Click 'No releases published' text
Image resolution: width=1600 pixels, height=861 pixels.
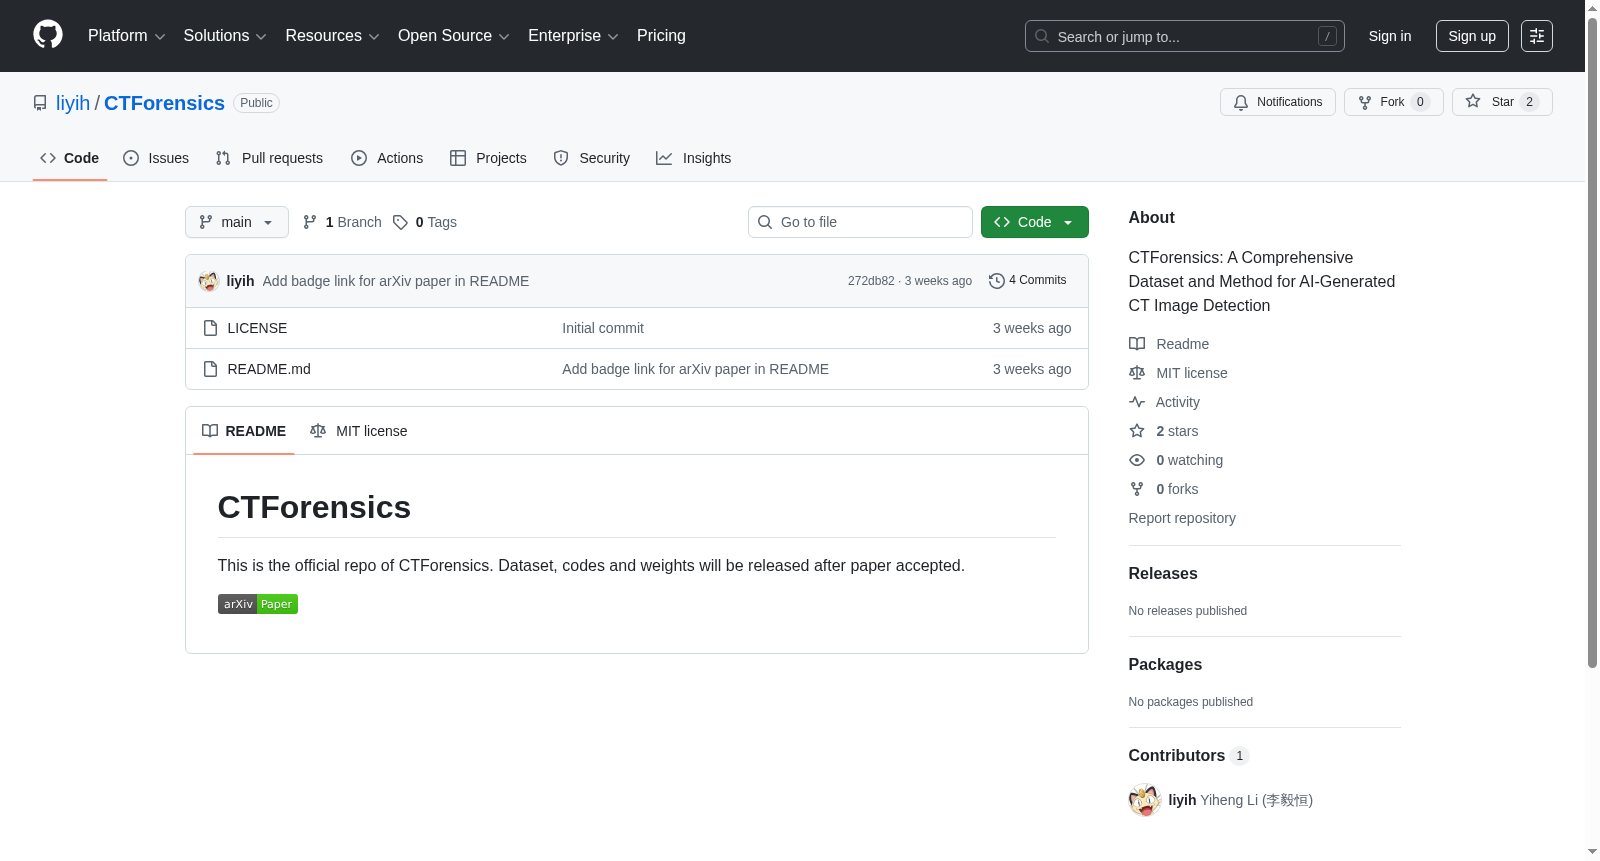1188,611
